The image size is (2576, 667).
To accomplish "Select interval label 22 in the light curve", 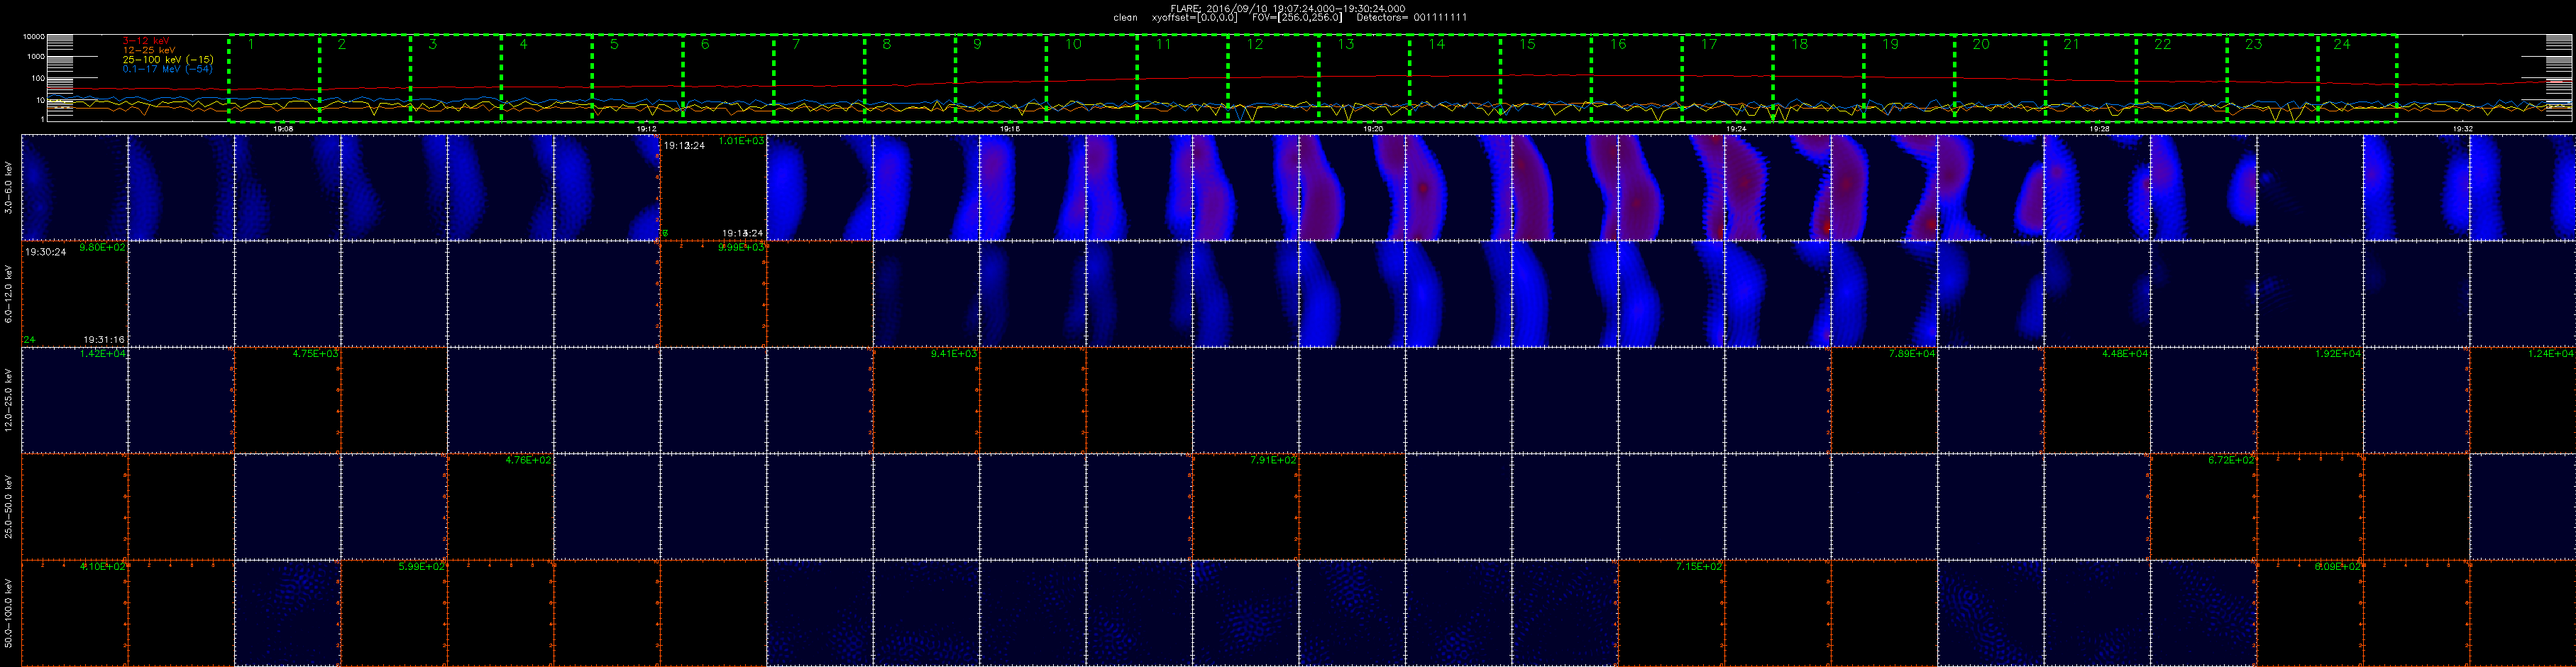I will pos(2162,44).
